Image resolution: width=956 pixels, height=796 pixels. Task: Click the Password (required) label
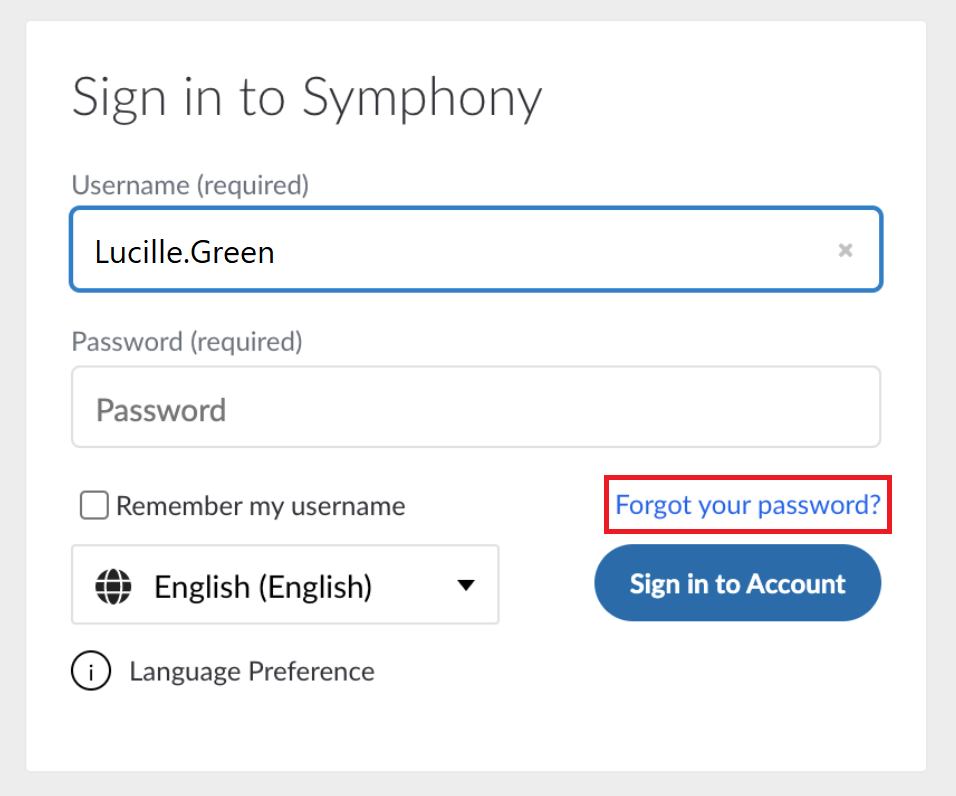pos(187,342)
